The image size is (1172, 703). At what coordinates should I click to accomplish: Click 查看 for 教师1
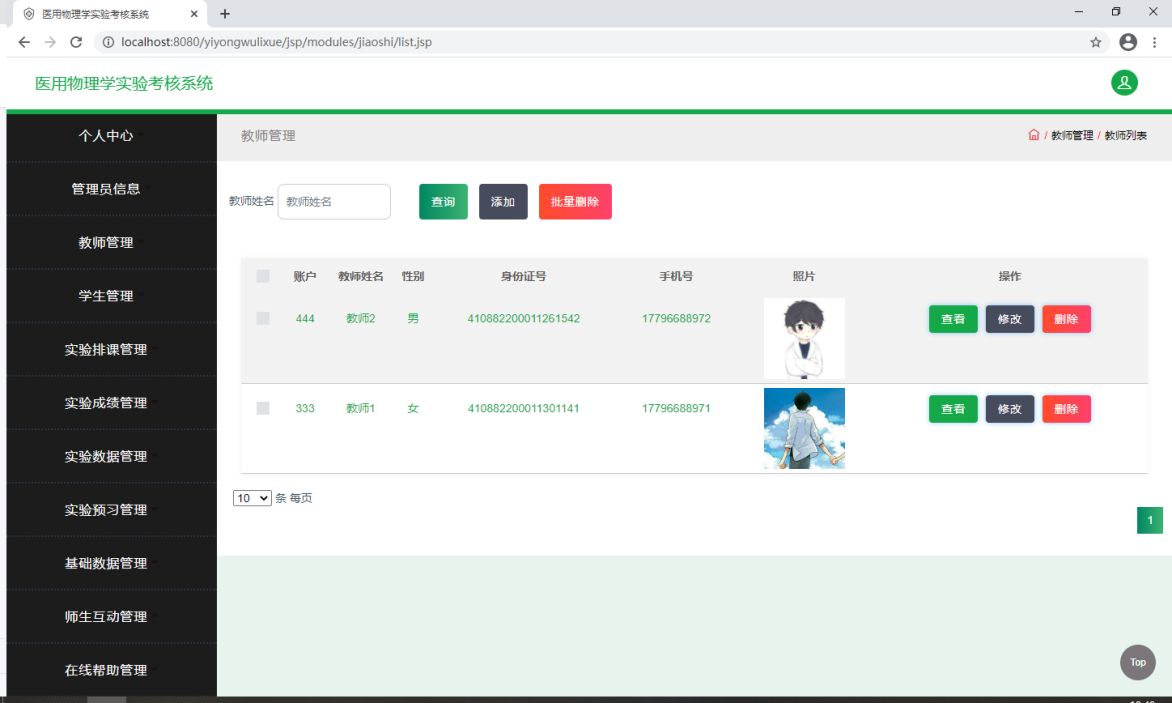tap(953, 409)
